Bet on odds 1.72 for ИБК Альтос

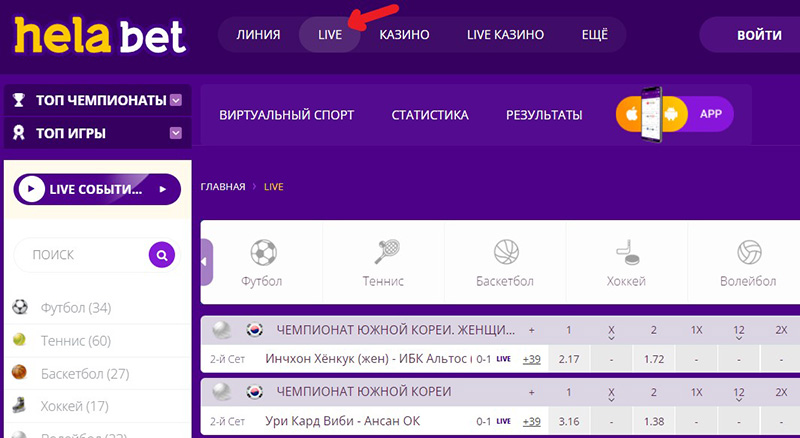click(654, 359)
